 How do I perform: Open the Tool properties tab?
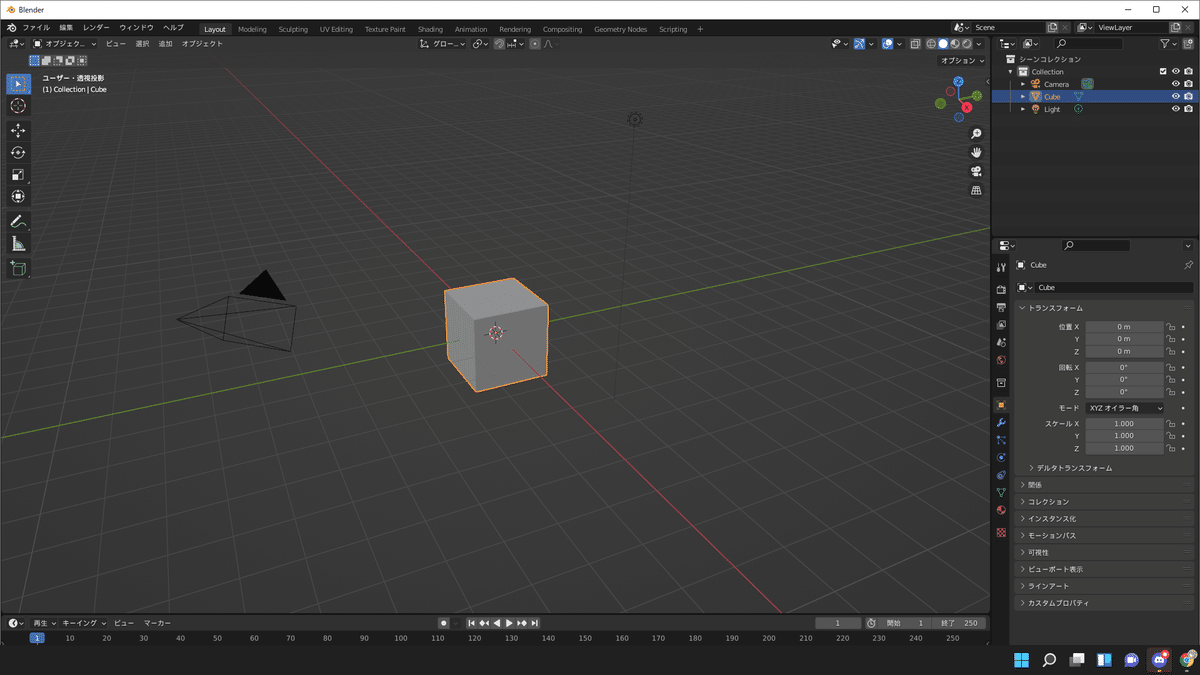pyautogui.click(x=1001, y=268)
